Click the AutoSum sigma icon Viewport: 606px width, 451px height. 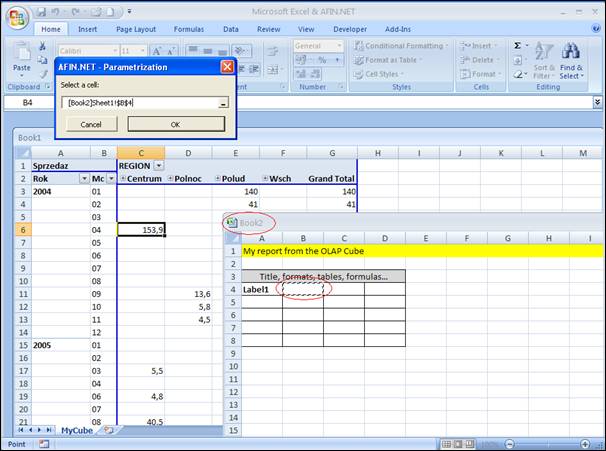[517, 46]
